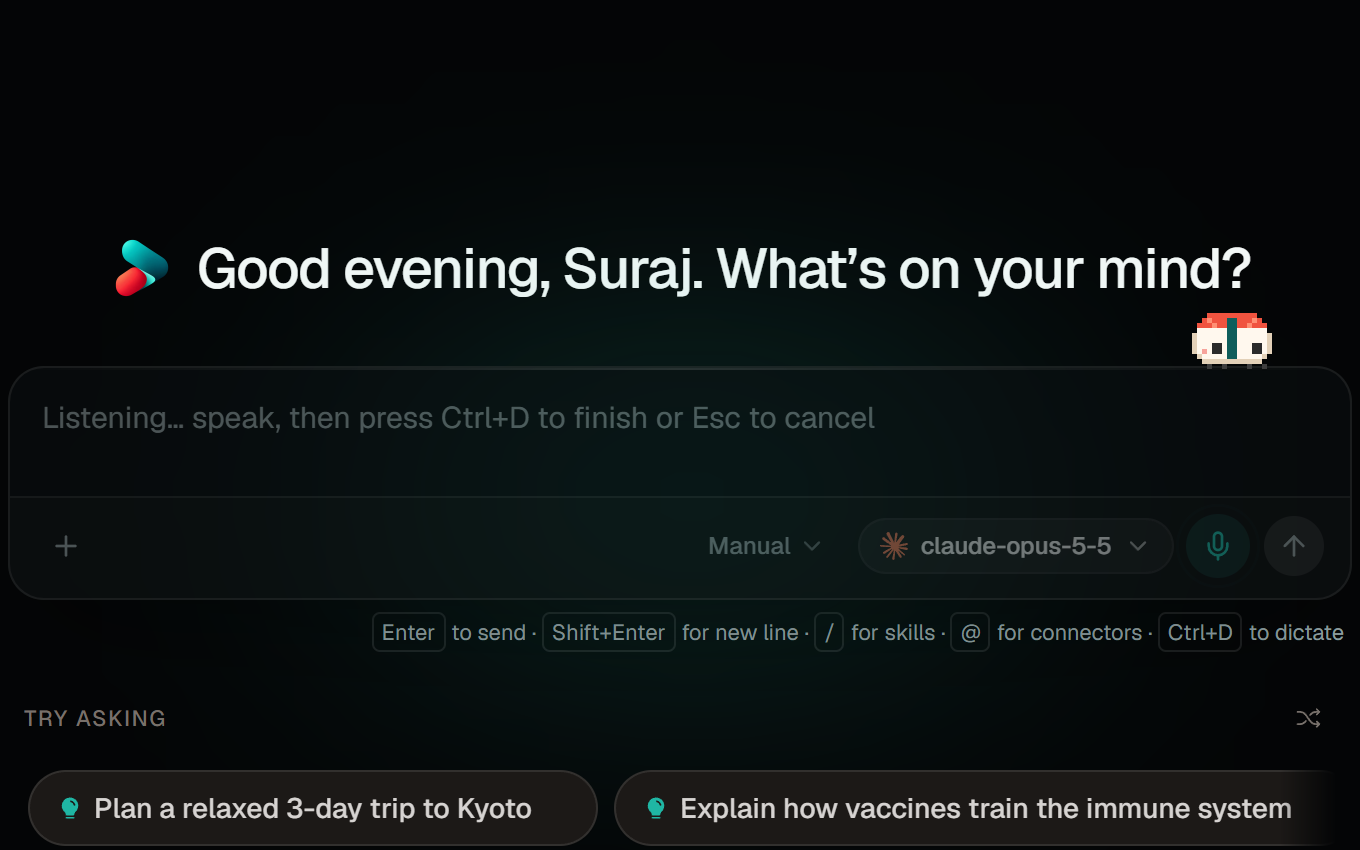Choose 'Explain how vaccines train the immune system'

(986, 808)
